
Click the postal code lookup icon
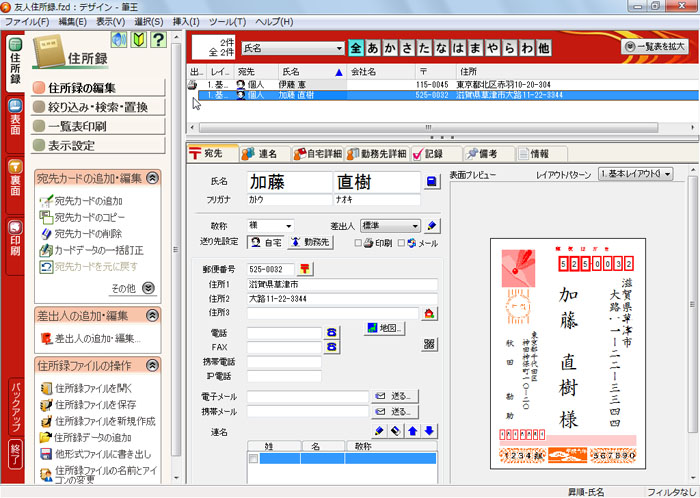coord(306,268)
